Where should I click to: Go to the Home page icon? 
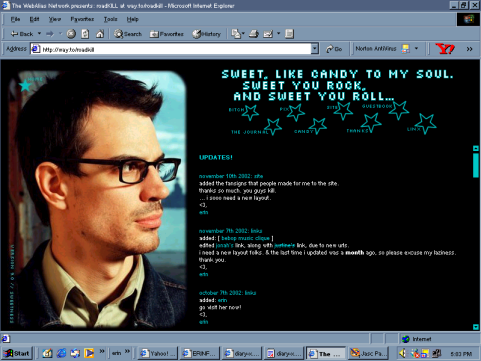[100, 34]
